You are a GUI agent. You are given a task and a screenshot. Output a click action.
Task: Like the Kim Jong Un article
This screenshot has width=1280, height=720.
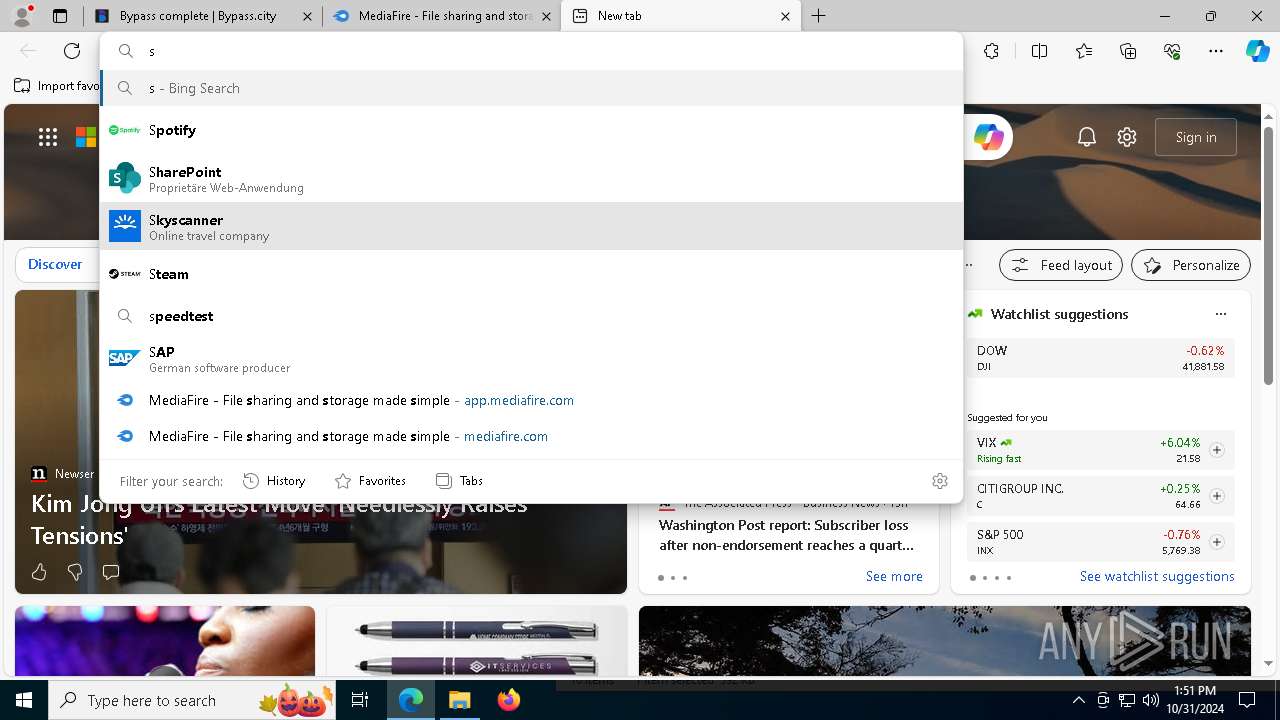(x=39, y=572)
